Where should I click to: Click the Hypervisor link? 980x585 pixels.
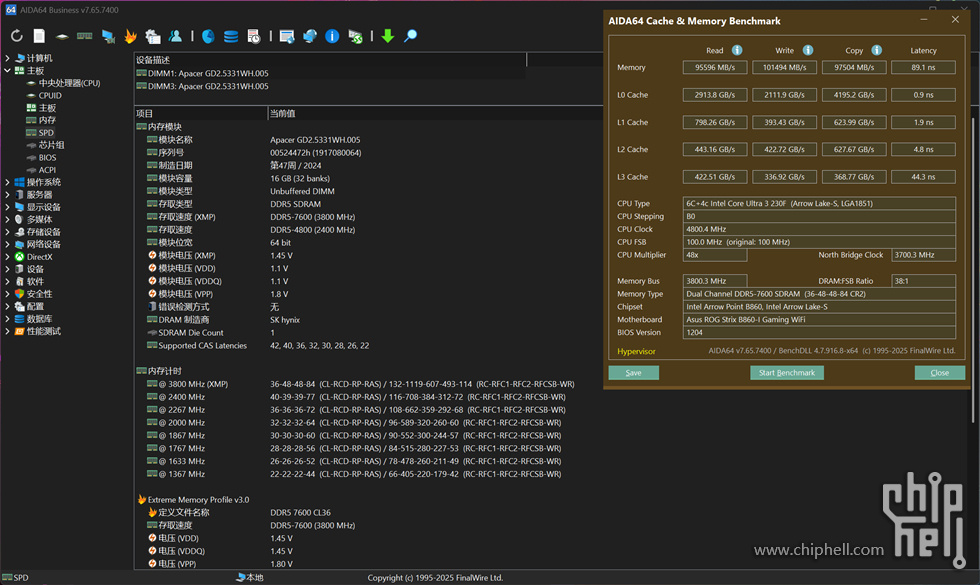636,351
